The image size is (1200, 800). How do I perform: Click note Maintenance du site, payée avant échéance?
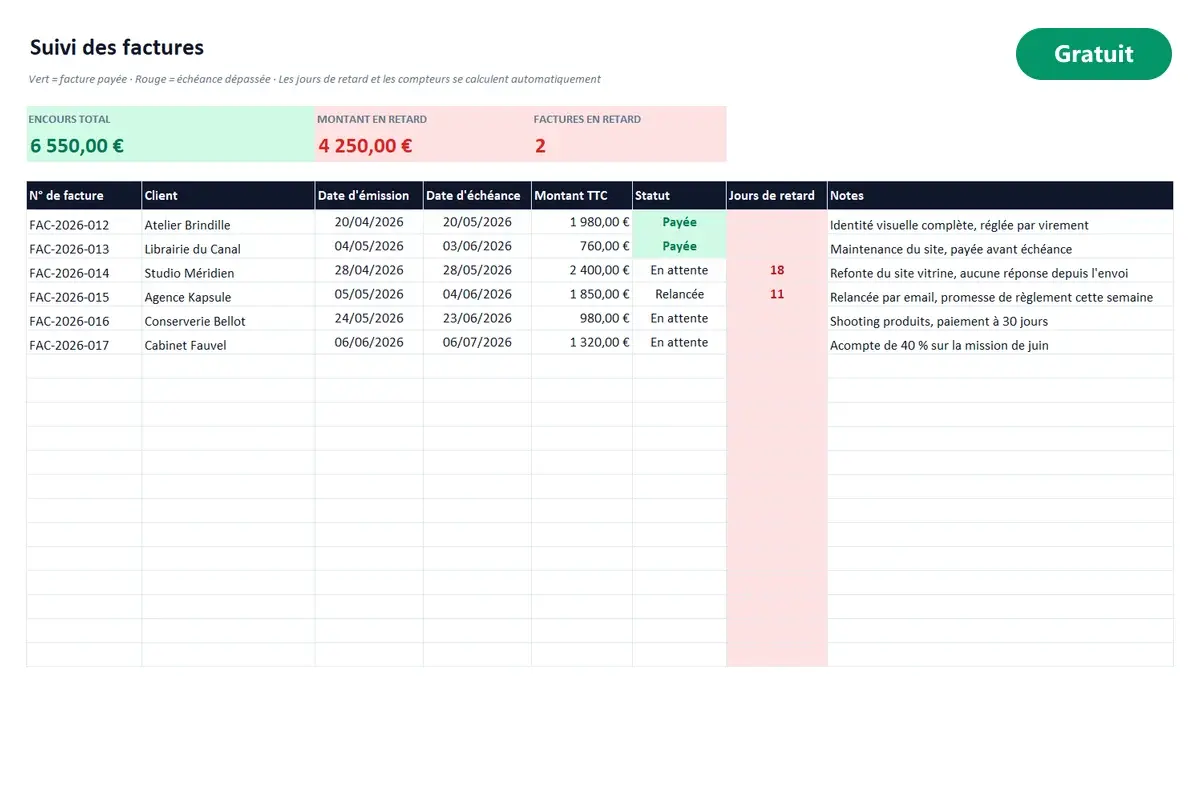point(1000,248)
